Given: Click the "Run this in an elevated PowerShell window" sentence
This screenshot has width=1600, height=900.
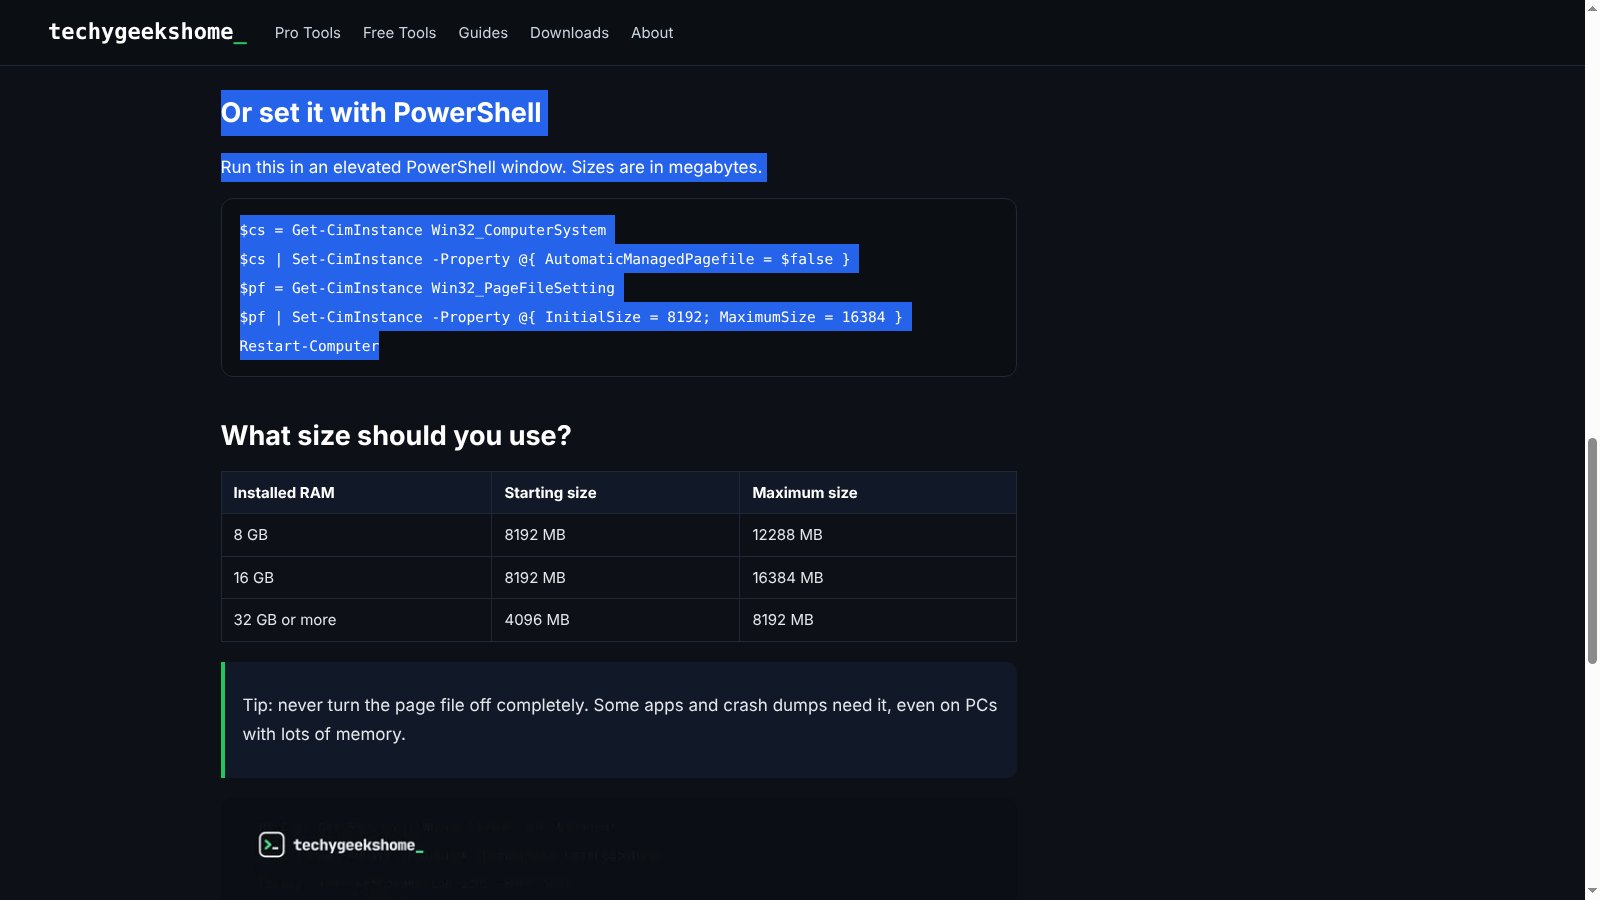Looking at the screenshot, I should coord(492,167).
